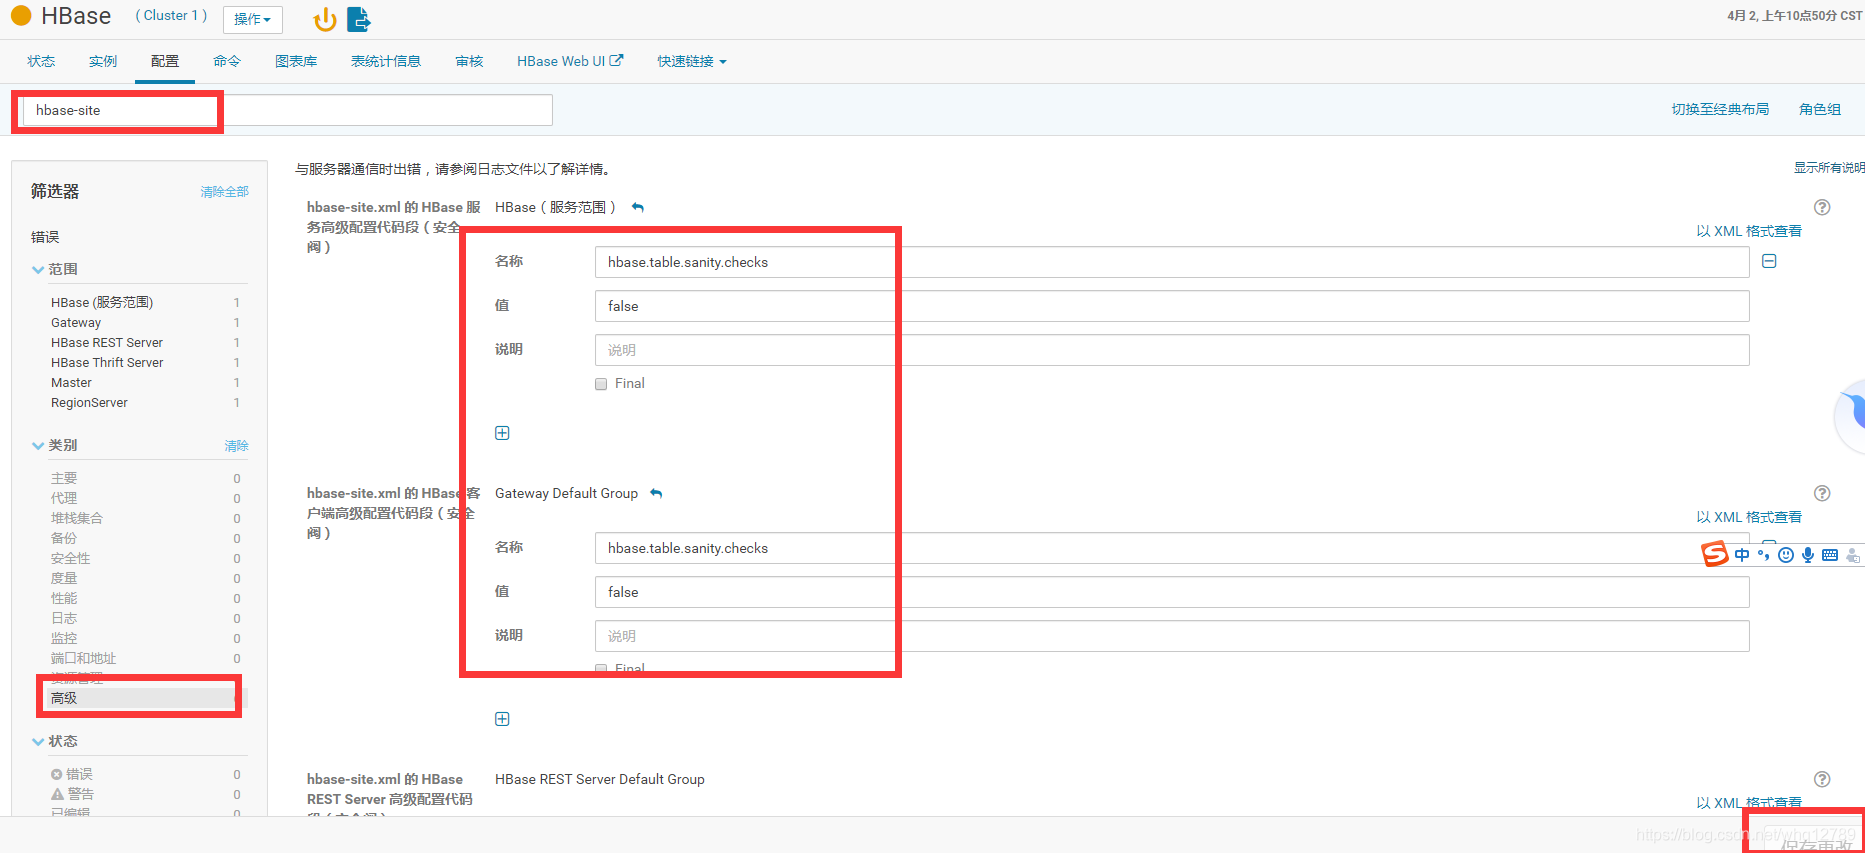
Task: Click the 角色组 link
Action: tap(1820, 109)
